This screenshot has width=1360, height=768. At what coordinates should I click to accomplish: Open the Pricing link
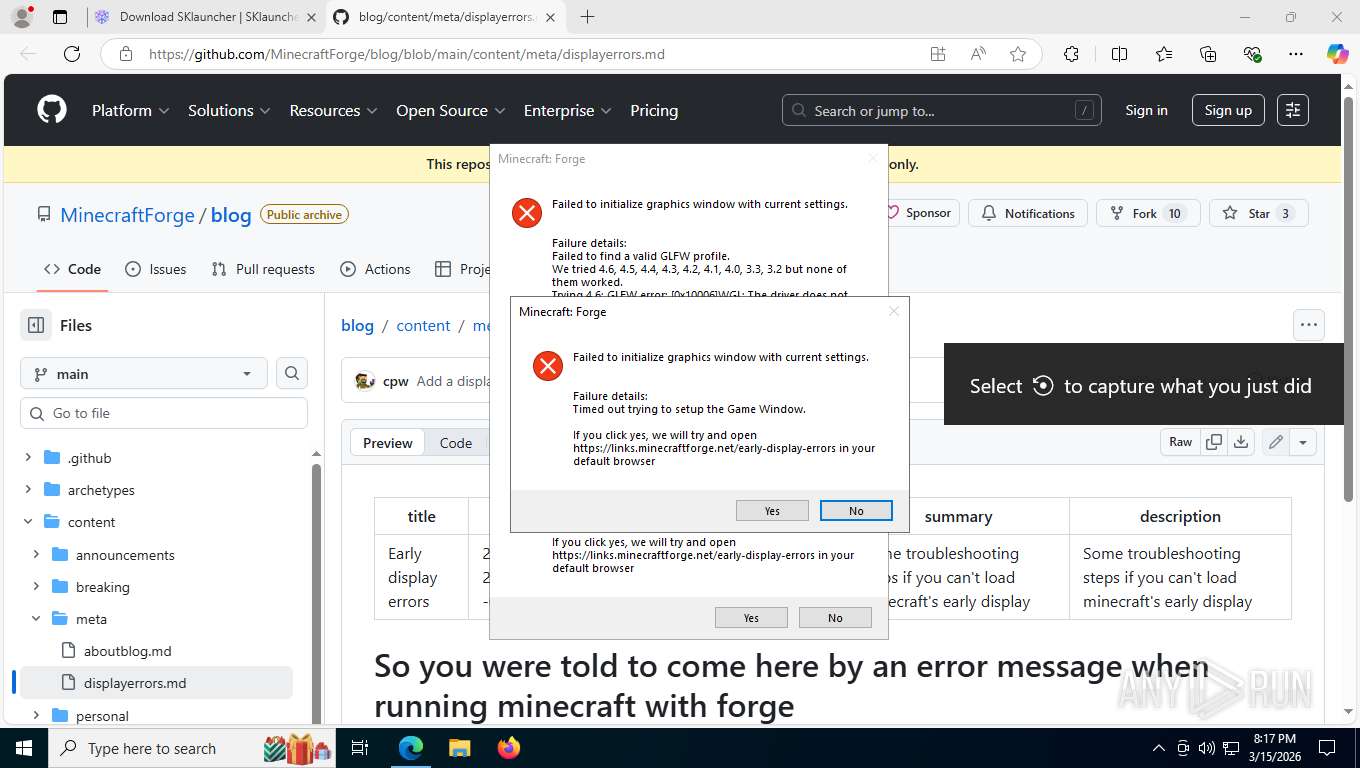(654, 110)
